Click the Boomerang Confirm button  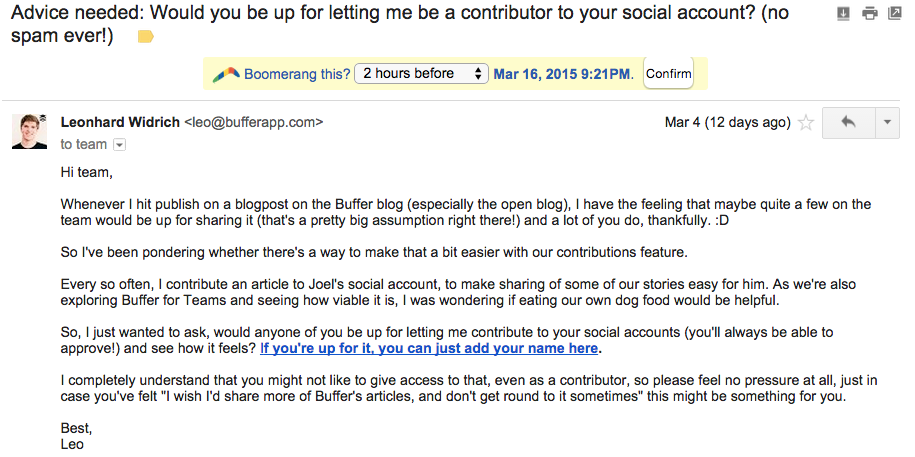(669, 74)
